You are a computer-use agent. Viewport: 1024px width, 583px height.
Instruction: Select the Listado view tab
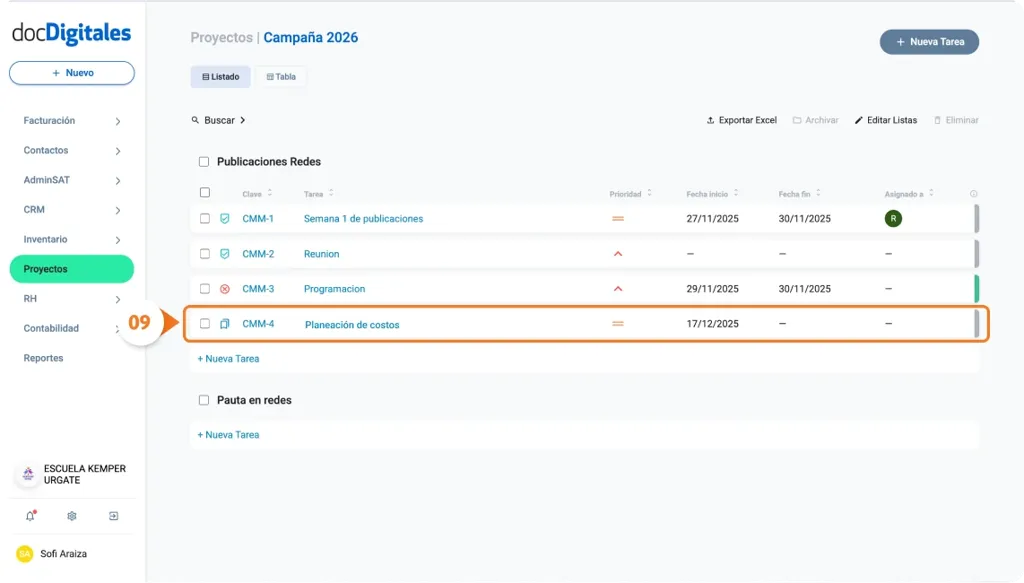pyautogui.click(x=220, y=76)
